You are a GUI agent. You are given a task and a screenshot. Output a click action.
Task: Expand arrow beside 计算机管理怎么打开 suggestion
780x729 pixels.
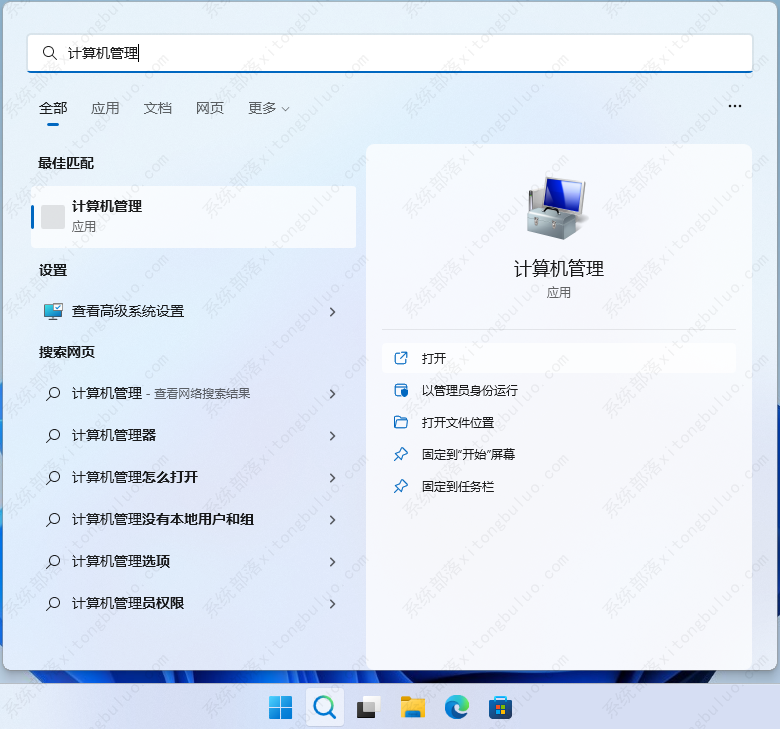click(x=333, y=478)
